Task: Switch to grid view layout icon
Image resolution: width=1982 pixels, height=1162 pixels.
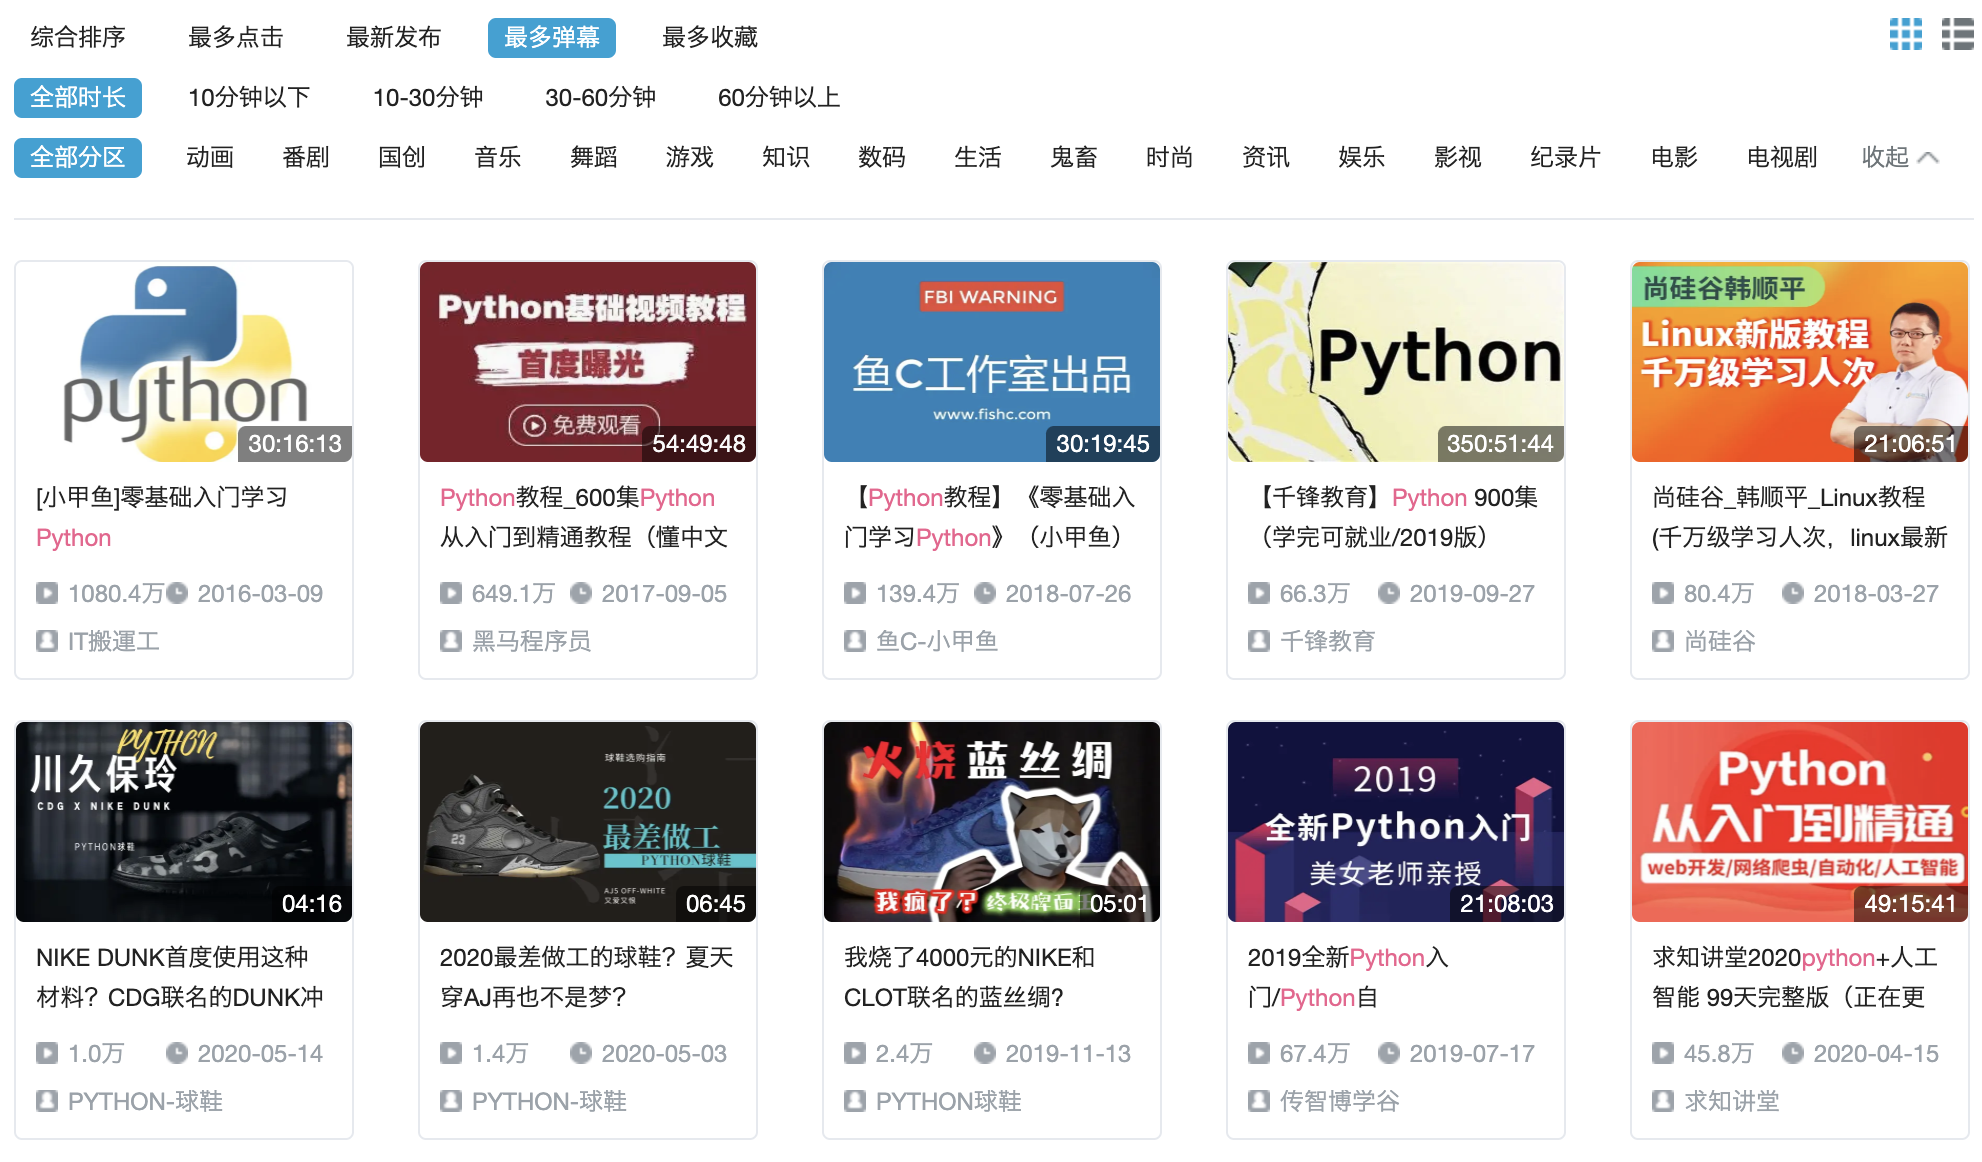Action: click(x=1905, y=35)
